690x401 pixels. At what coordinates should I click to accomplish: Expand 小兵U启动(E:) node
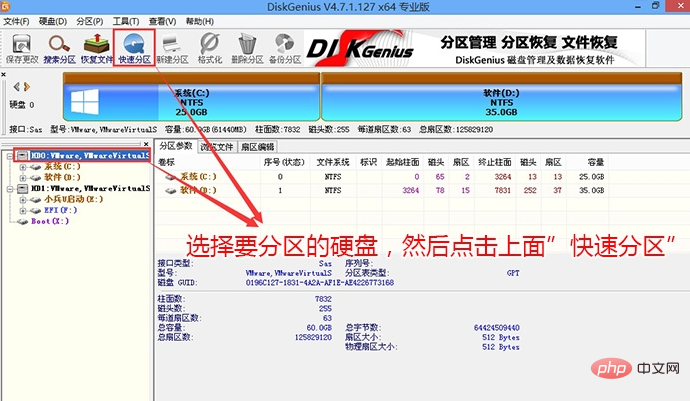click(23, 200)
